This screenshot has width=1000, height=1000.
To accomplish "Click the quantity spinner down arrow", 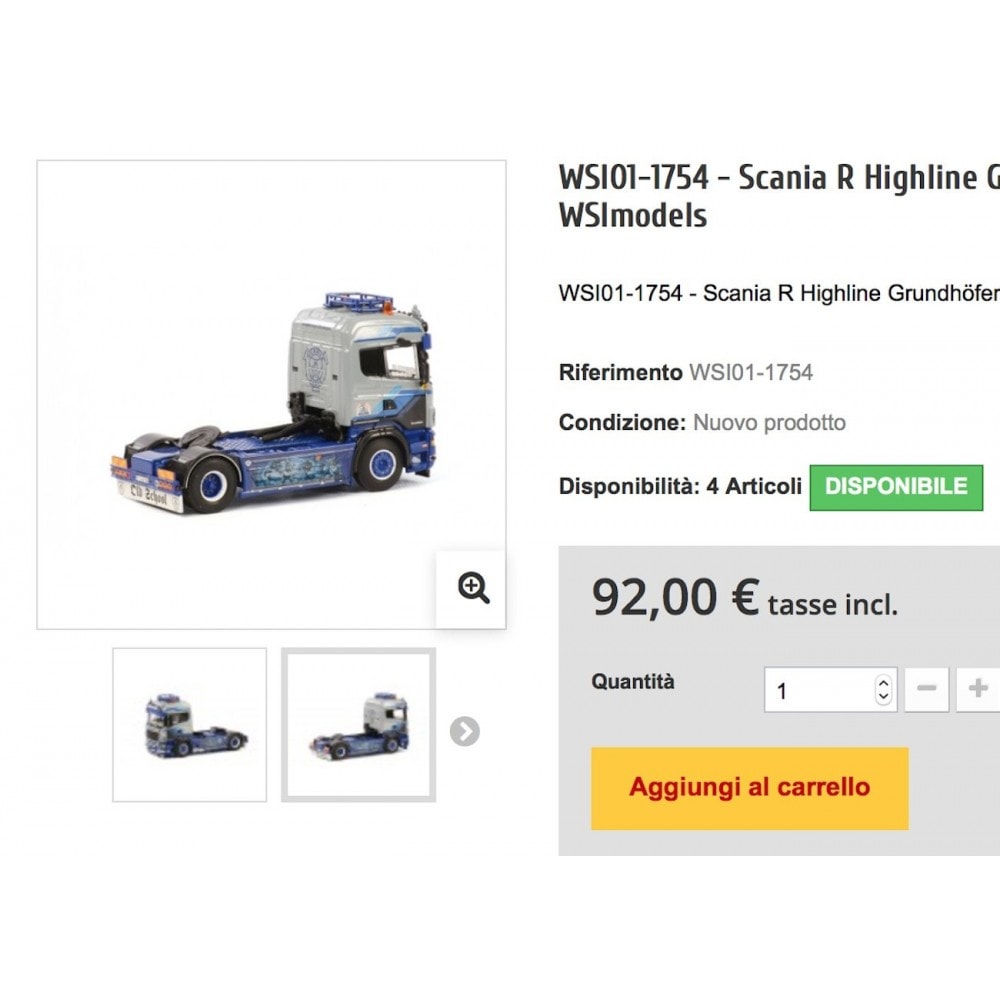I will click(x=883, y=696).
